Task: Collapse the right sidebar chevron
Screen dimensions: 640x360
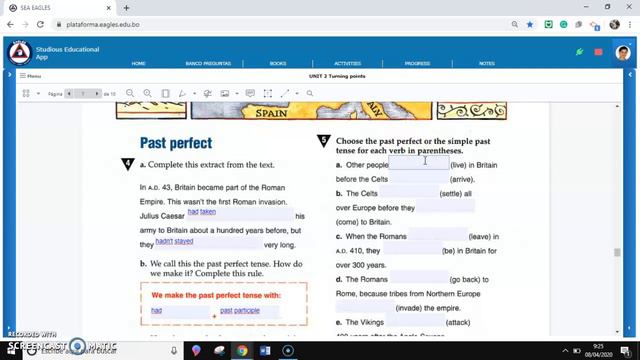Action: click(x=630, y=75)
